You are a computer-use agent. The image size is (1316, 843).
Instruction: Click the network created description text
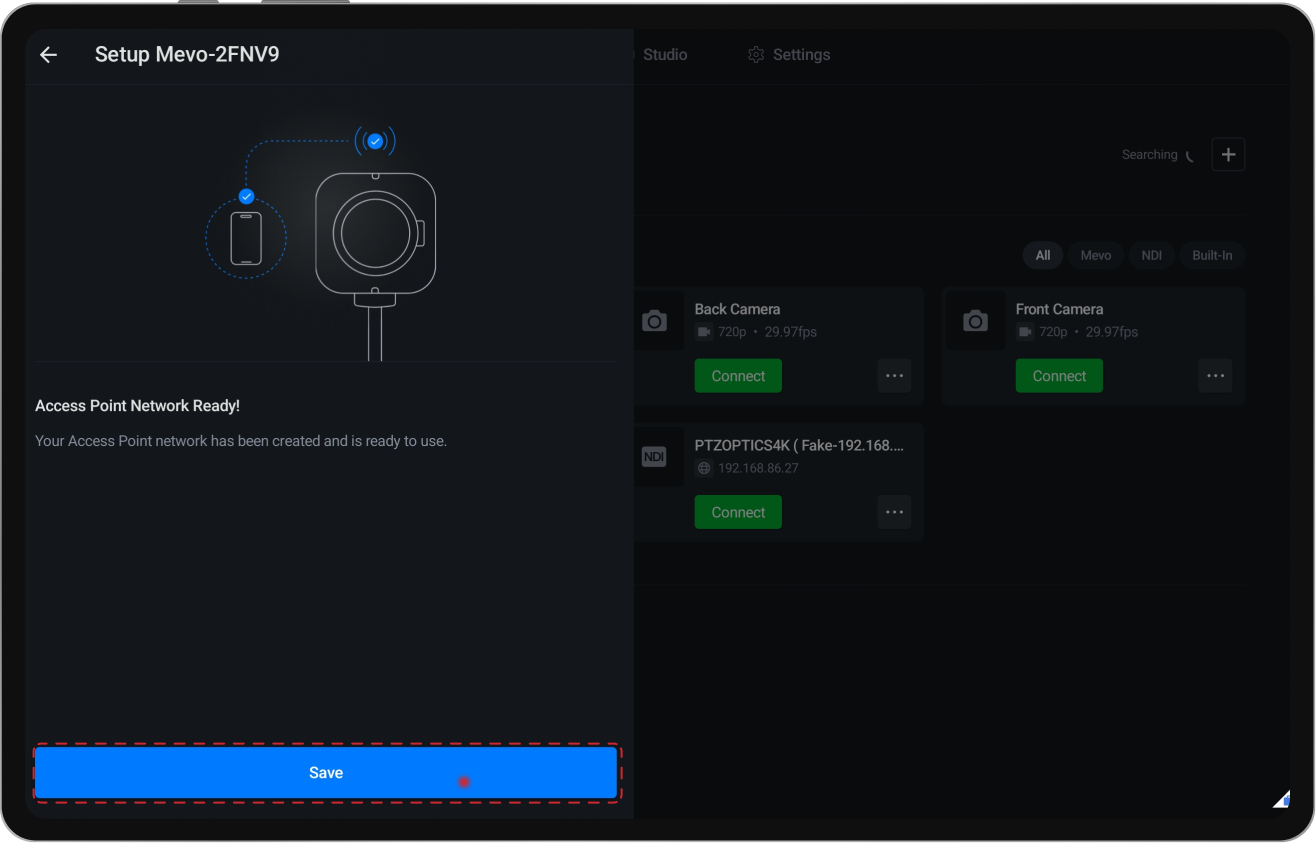coord(241,440)
